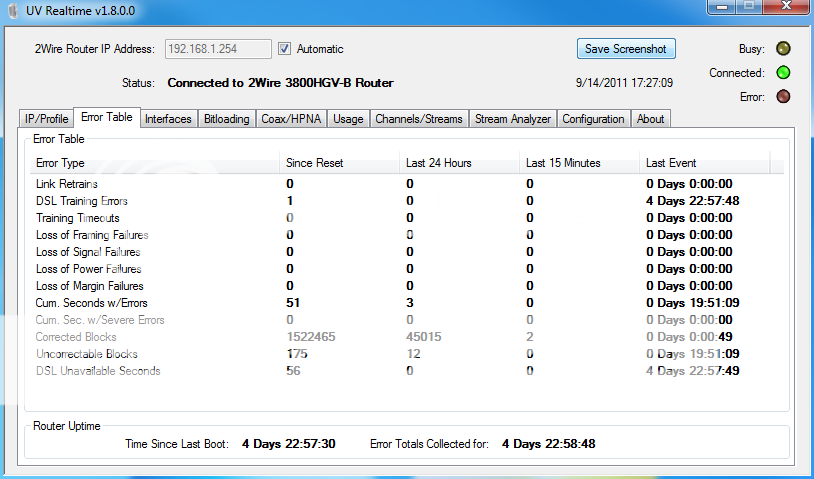This screenshot has height=479, width=814.
Task: Open the Bitloading tab
Action: 226,119
